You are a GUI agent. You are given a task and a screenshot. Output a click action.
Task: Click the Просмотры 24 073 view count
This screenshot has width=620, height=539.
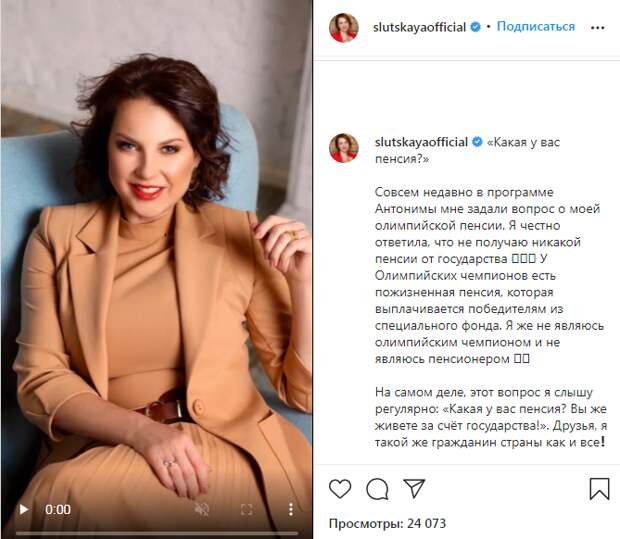pos(388,524)
